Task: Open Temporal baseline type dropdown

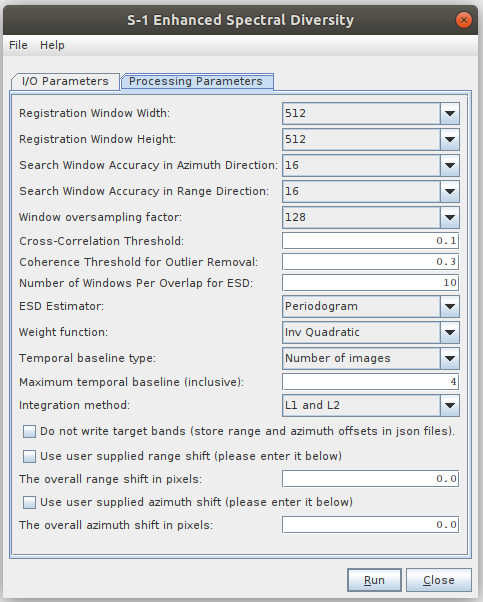Action: coord(371,358)
